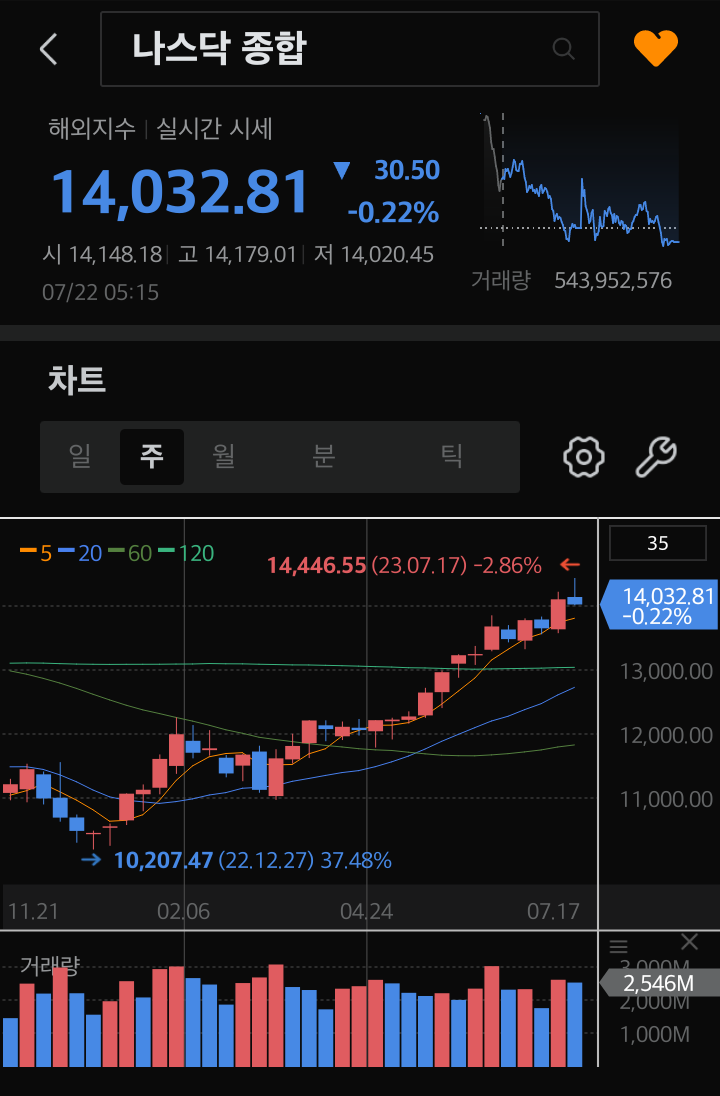720x1096 pixels.
Task: Click the 11,000.00 price axis label
Action: [x=666, y=799]
